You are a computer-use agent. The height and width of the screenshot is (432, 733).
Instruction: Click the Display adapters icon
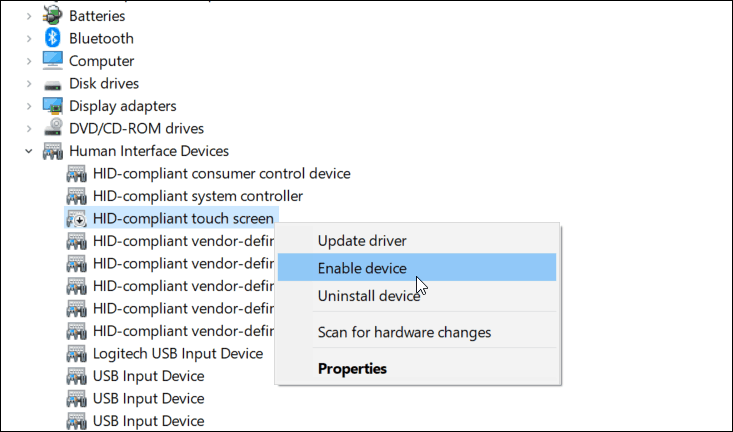coord(52,106)
